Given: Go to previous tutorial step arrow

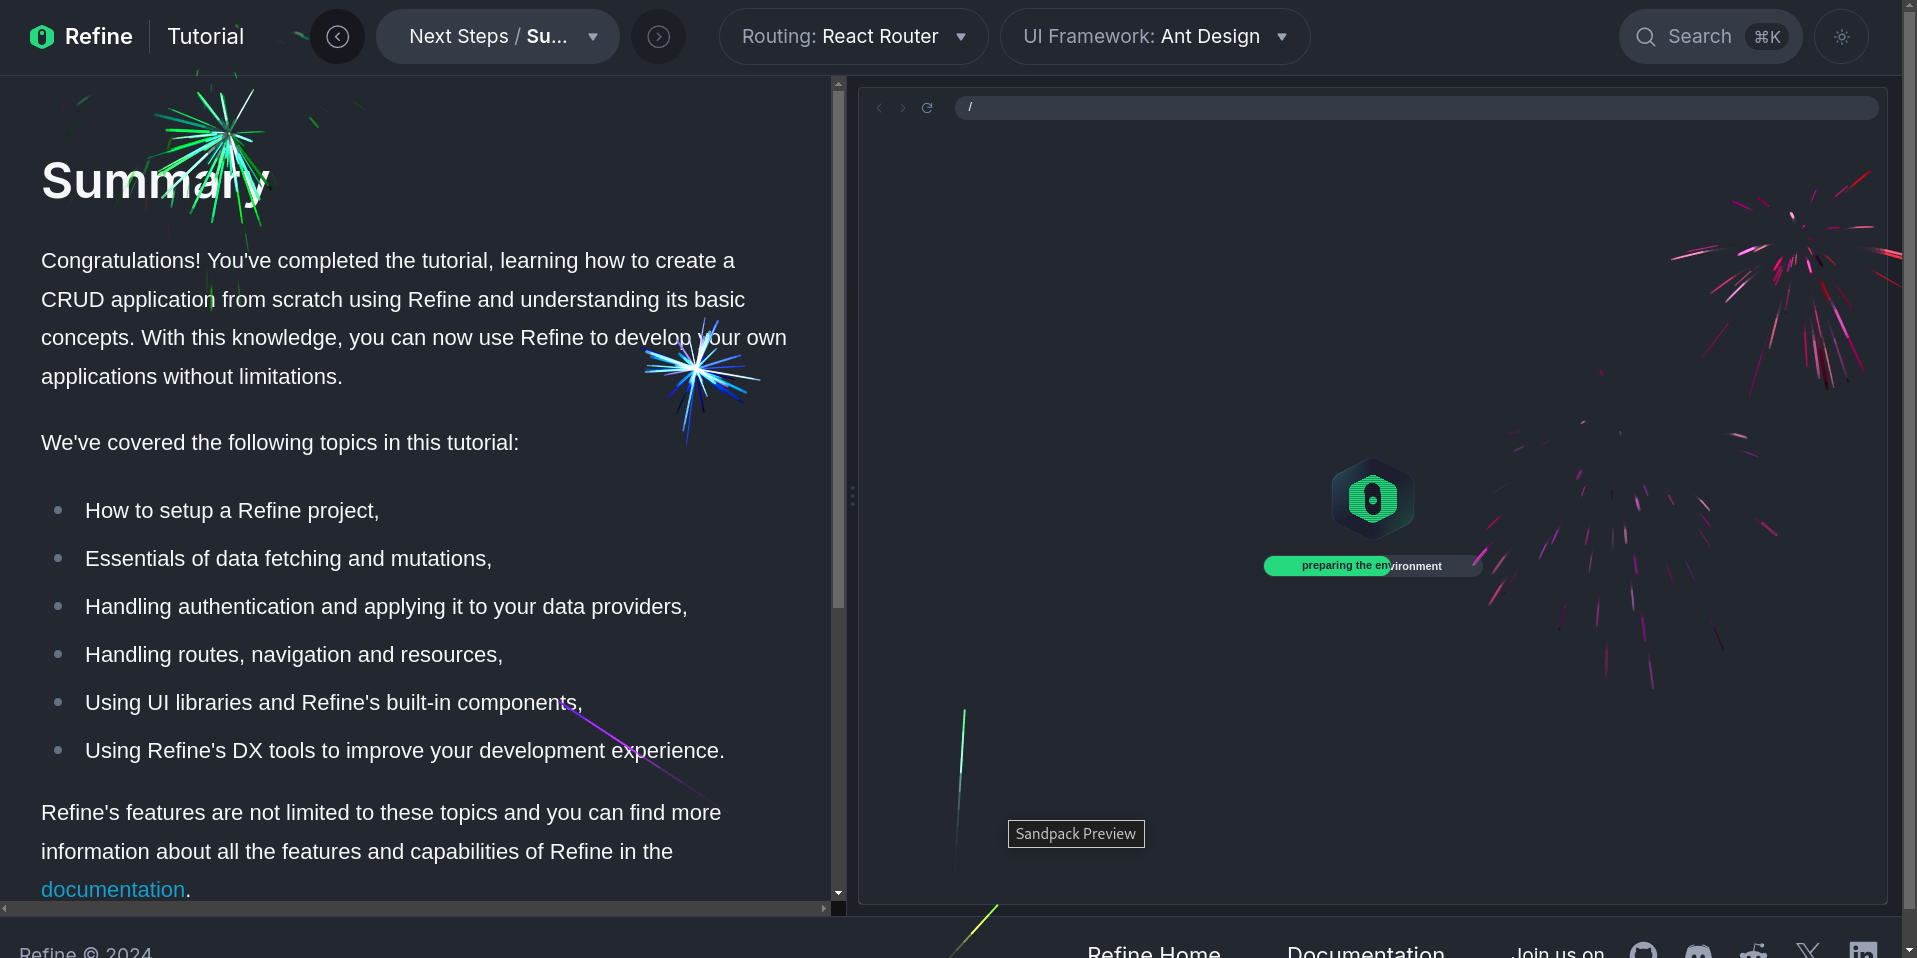Looking at the screenshot, I should tap(338, 37).
